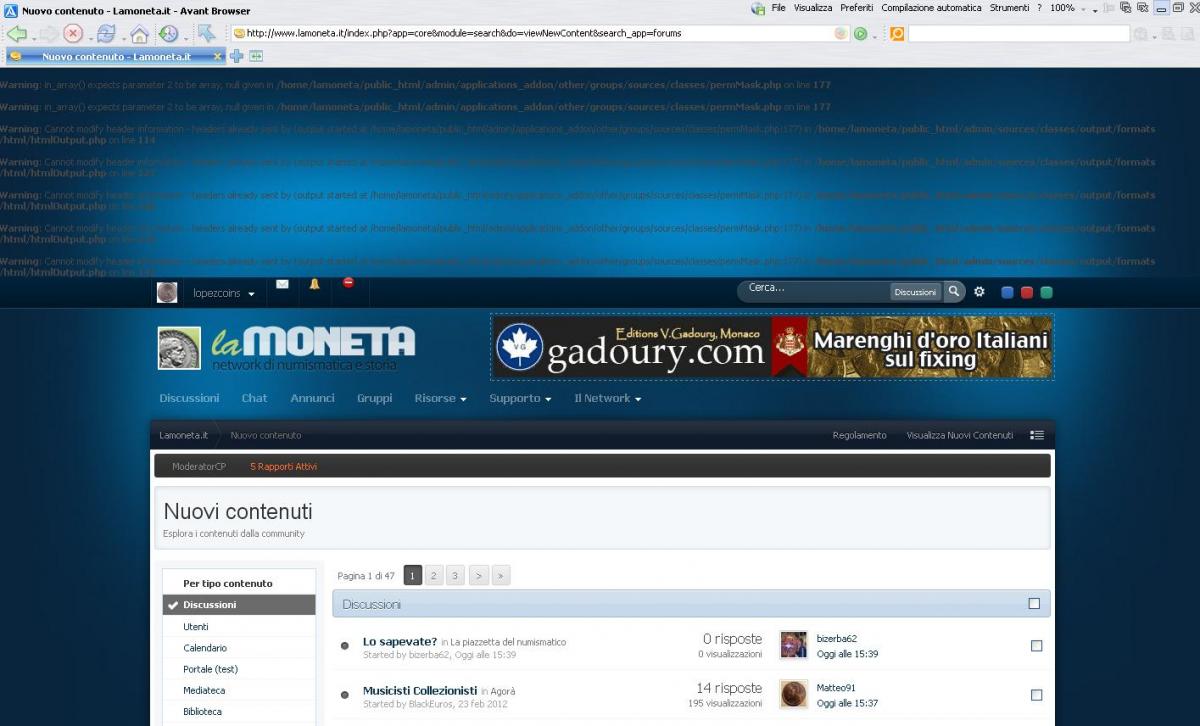Select the red theme color swatch
The image size is (1200, 726).
(x=1027, y=293)
